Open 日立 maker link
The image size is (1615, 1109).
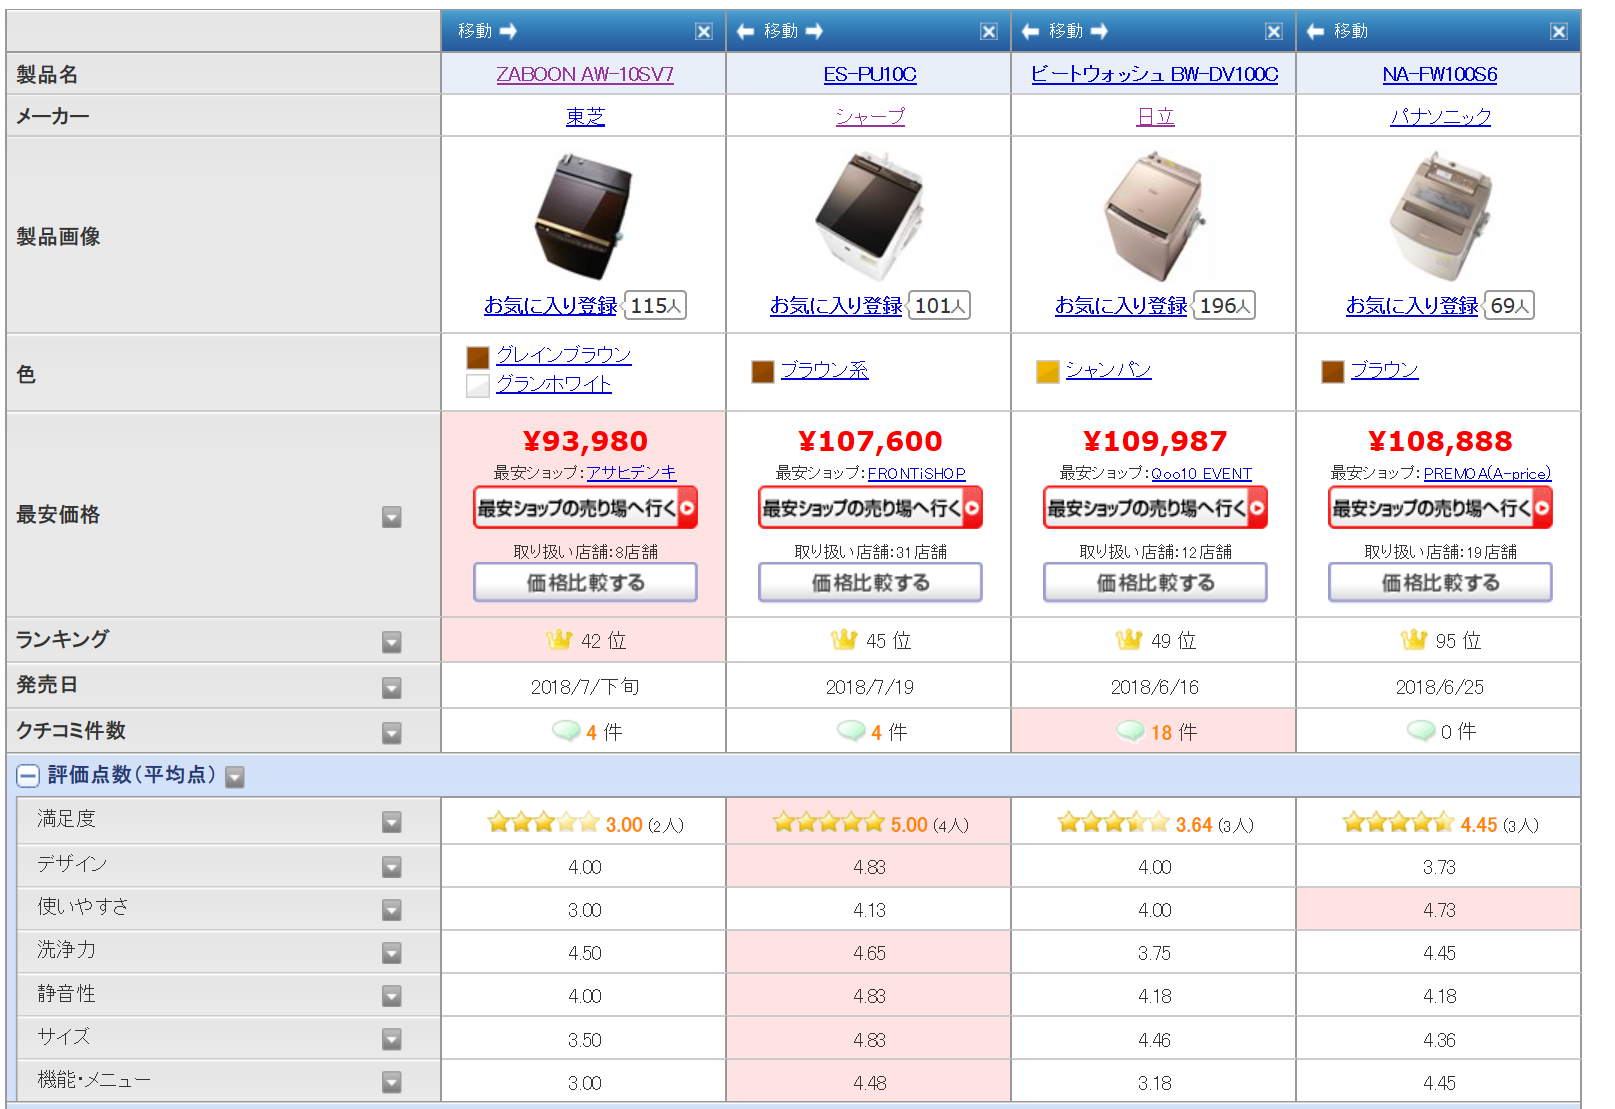pos(1155,117)
